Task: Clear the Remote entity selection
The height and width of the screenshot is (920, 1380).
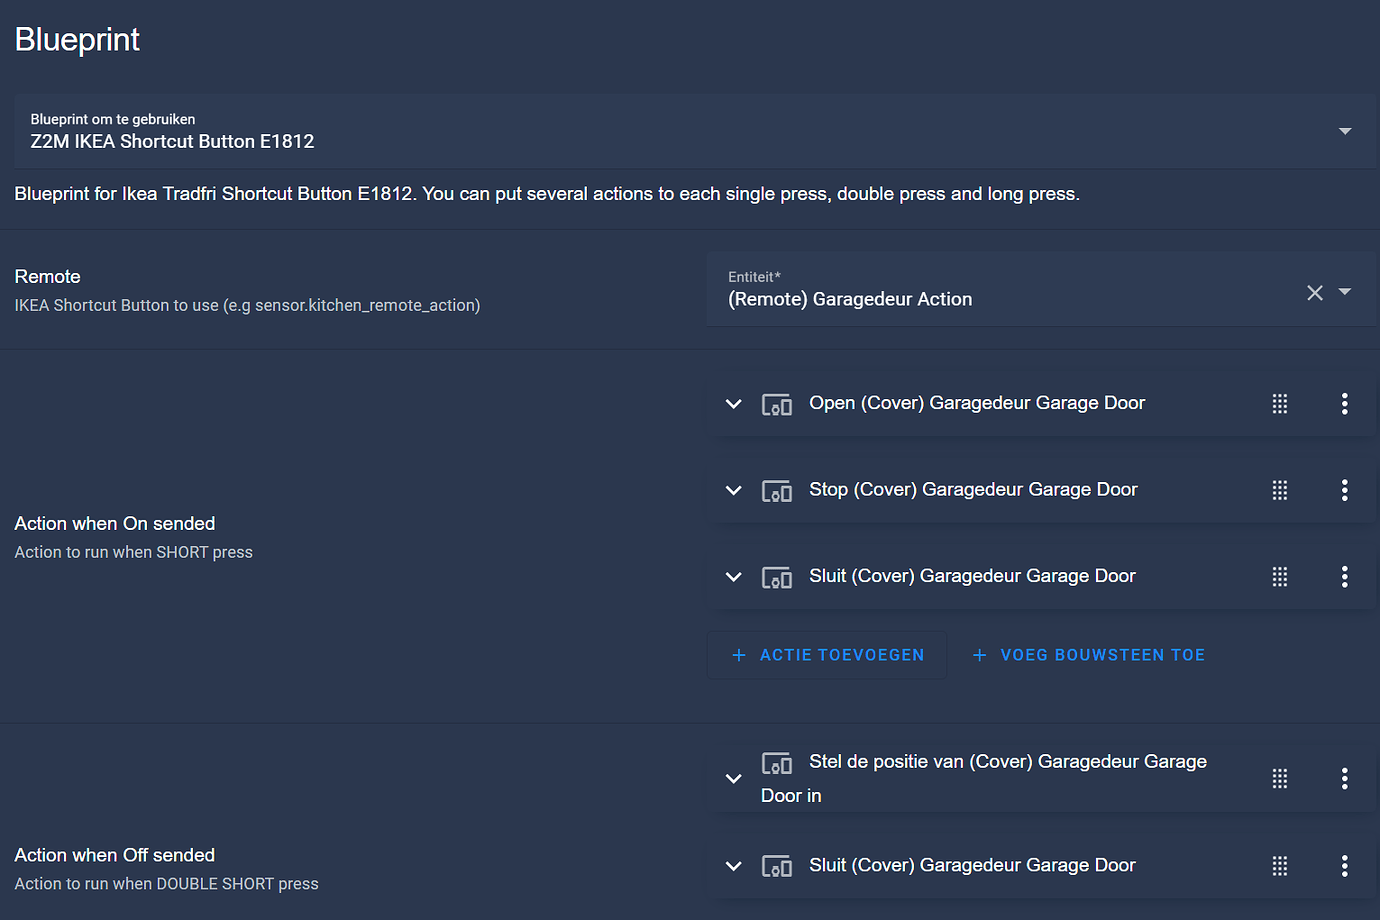Action: [1314, 292]
